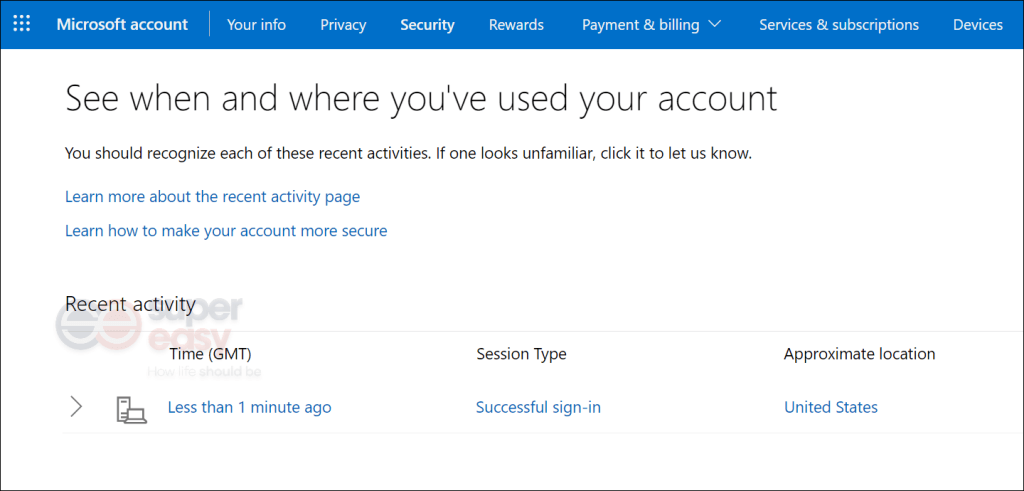Click the Time (GMT) column header

pyautogui.click(x=210, y=354)
